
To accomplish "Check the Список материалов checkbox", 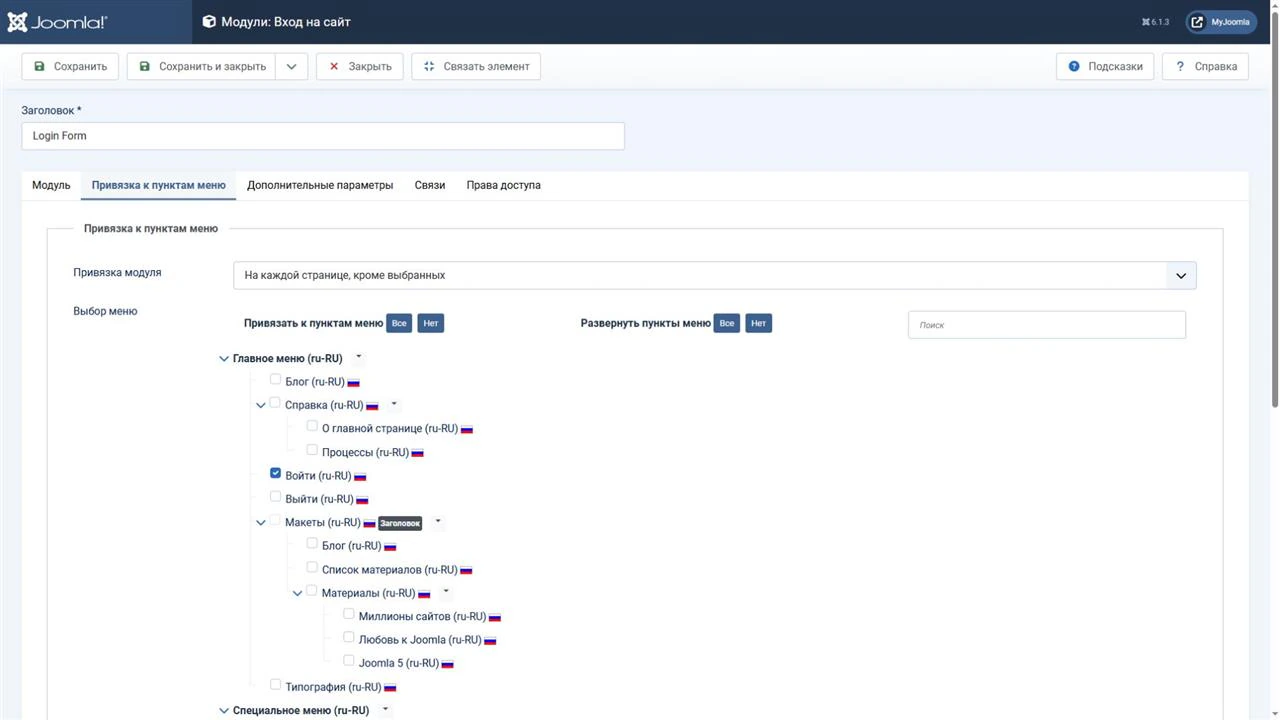I will click(x=312, y=567).
